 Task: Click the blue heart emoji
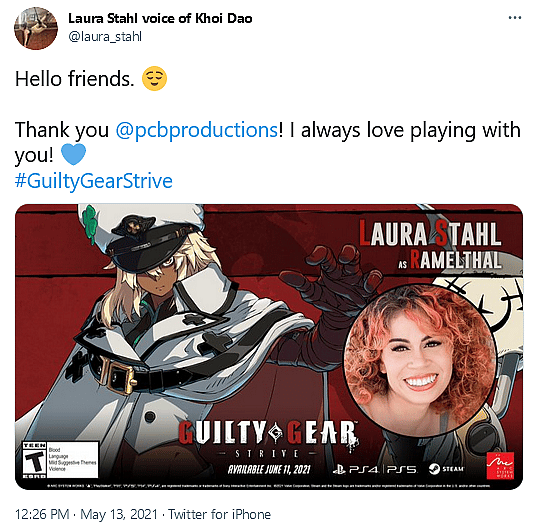(73, 155)
